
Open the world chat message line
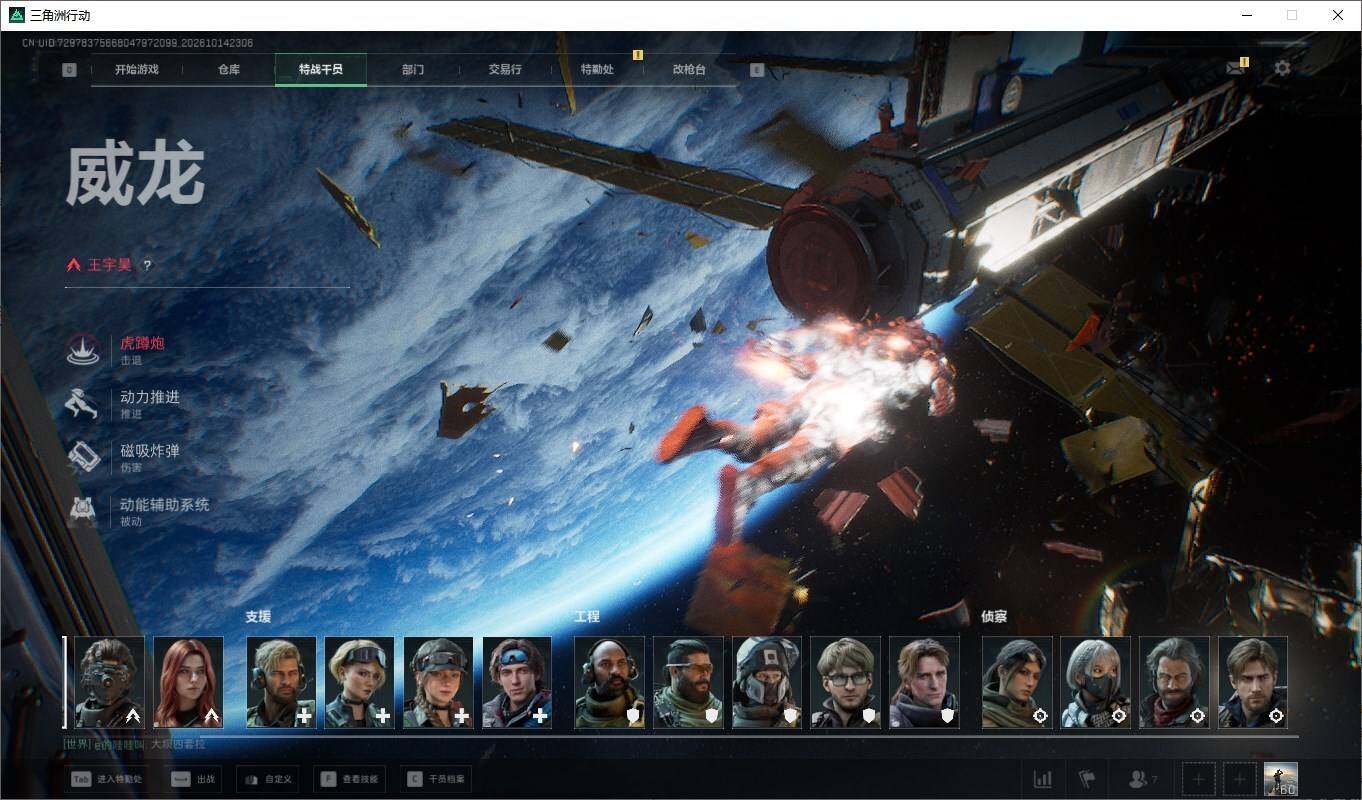pyautogui.click(x=135, y=744)
